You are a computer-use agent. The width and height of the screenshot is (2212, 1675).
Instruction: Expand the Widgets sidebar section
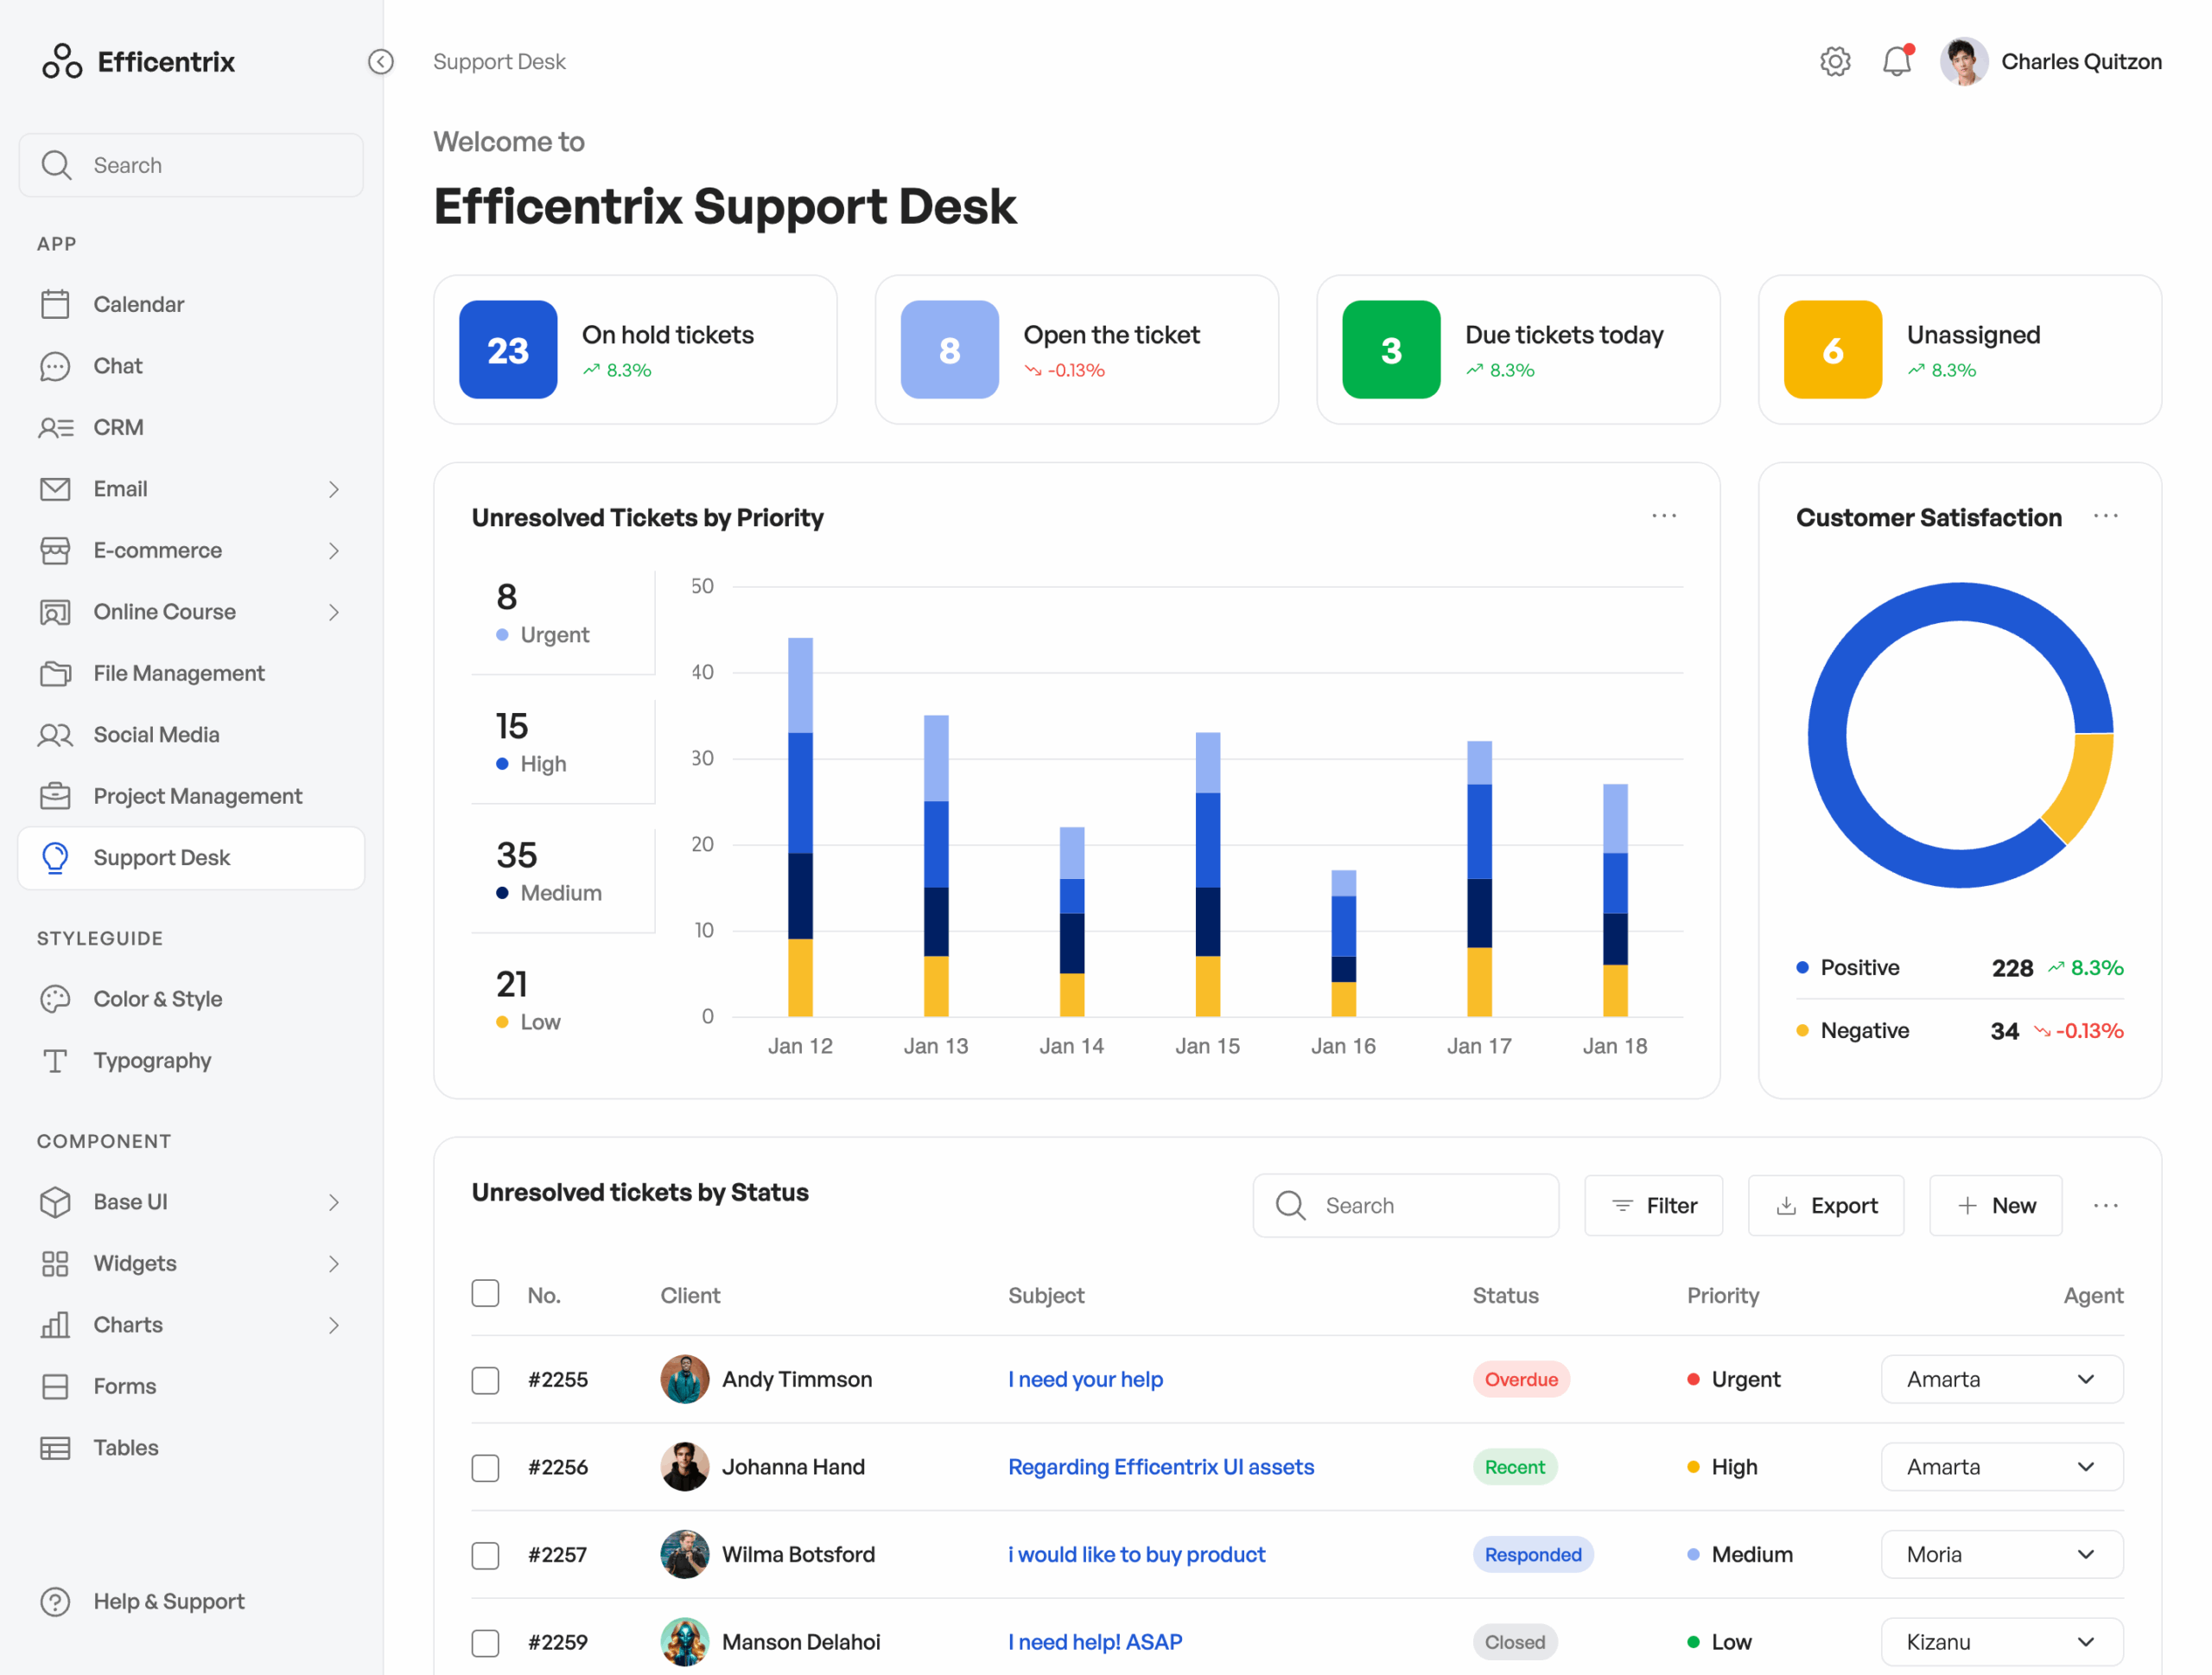pos(334,1264)
